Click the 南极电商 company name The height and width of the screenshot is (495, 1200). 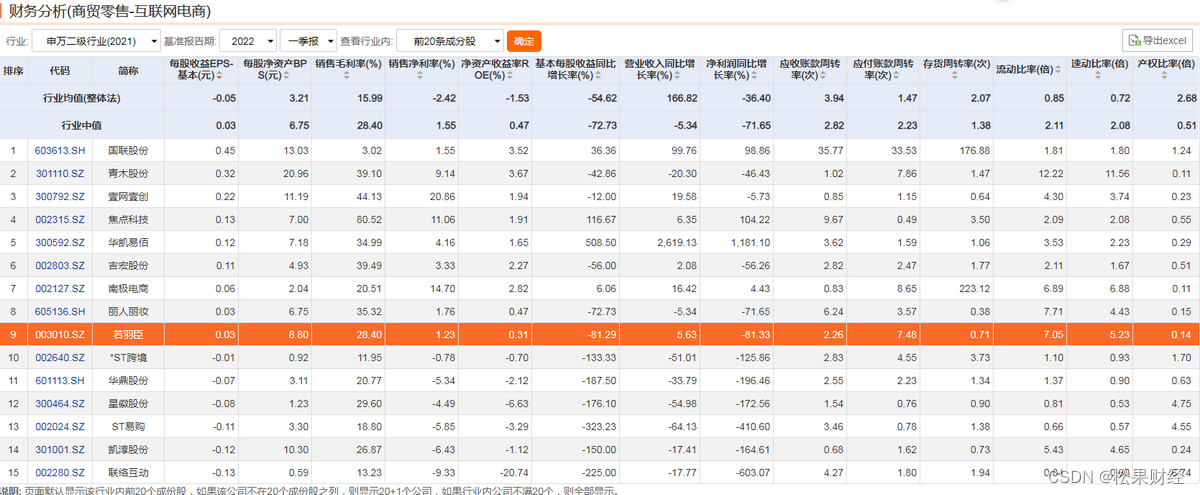point(128,288)
